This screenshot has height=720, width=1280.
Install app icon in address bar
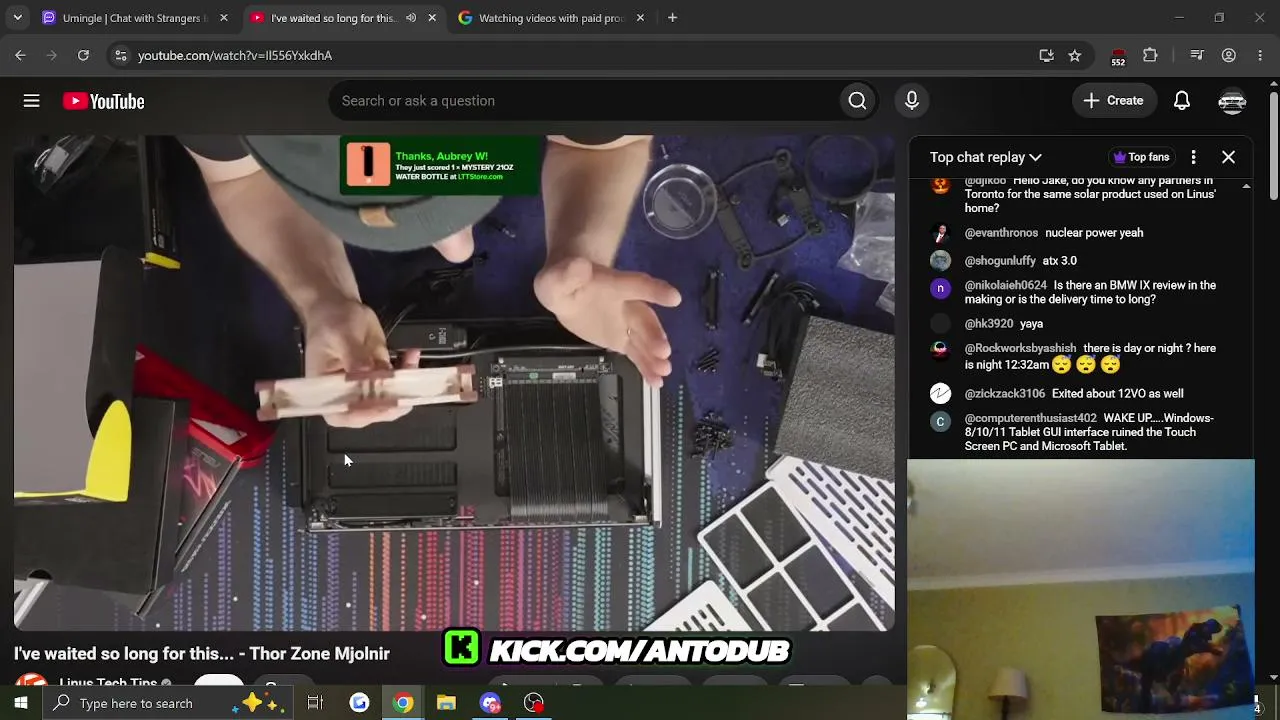coord(1046,56)
